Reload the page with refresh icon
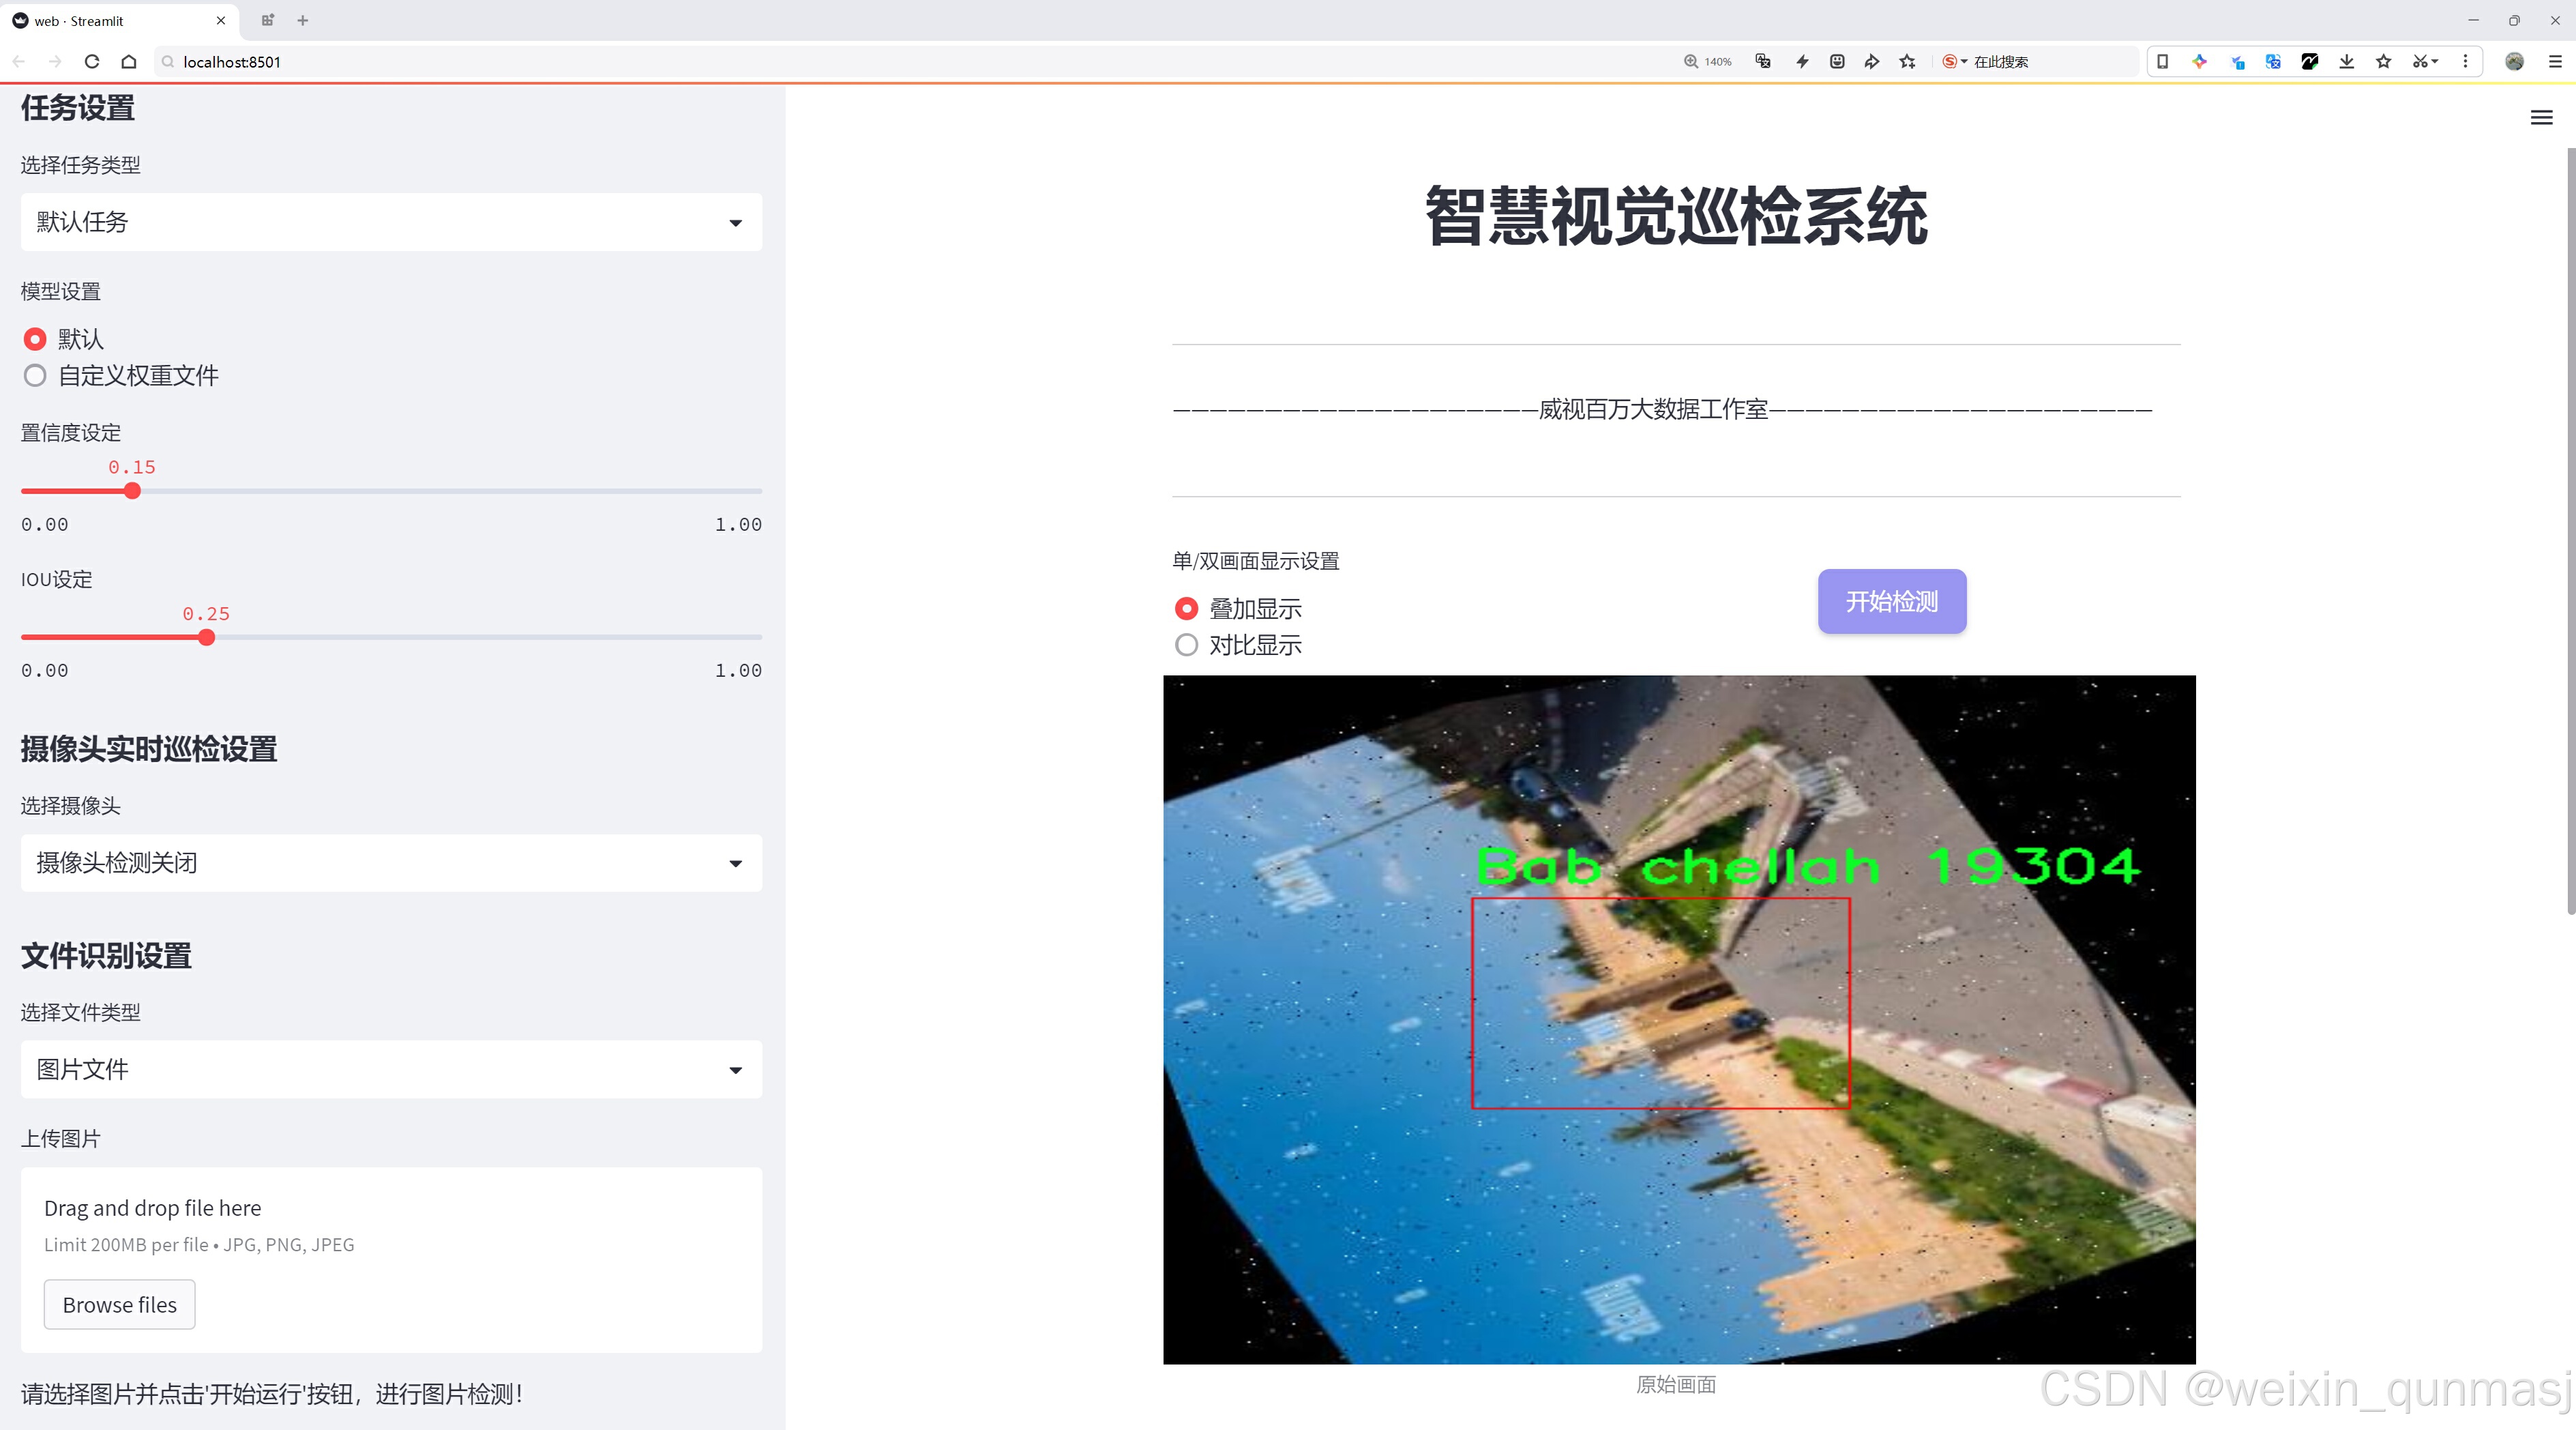2576x1430 pixels. [x=92, y=62]
